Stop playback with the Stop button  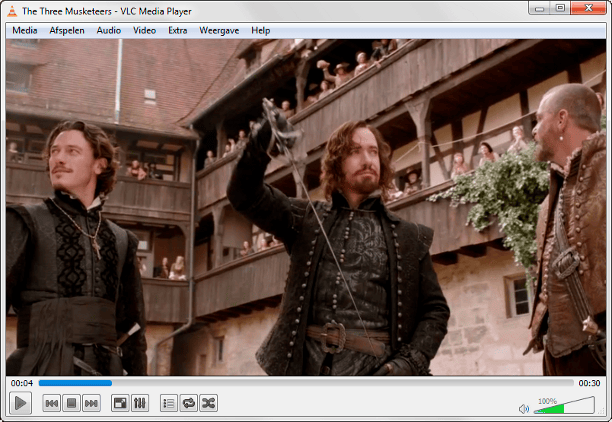(x=71, y=403)
